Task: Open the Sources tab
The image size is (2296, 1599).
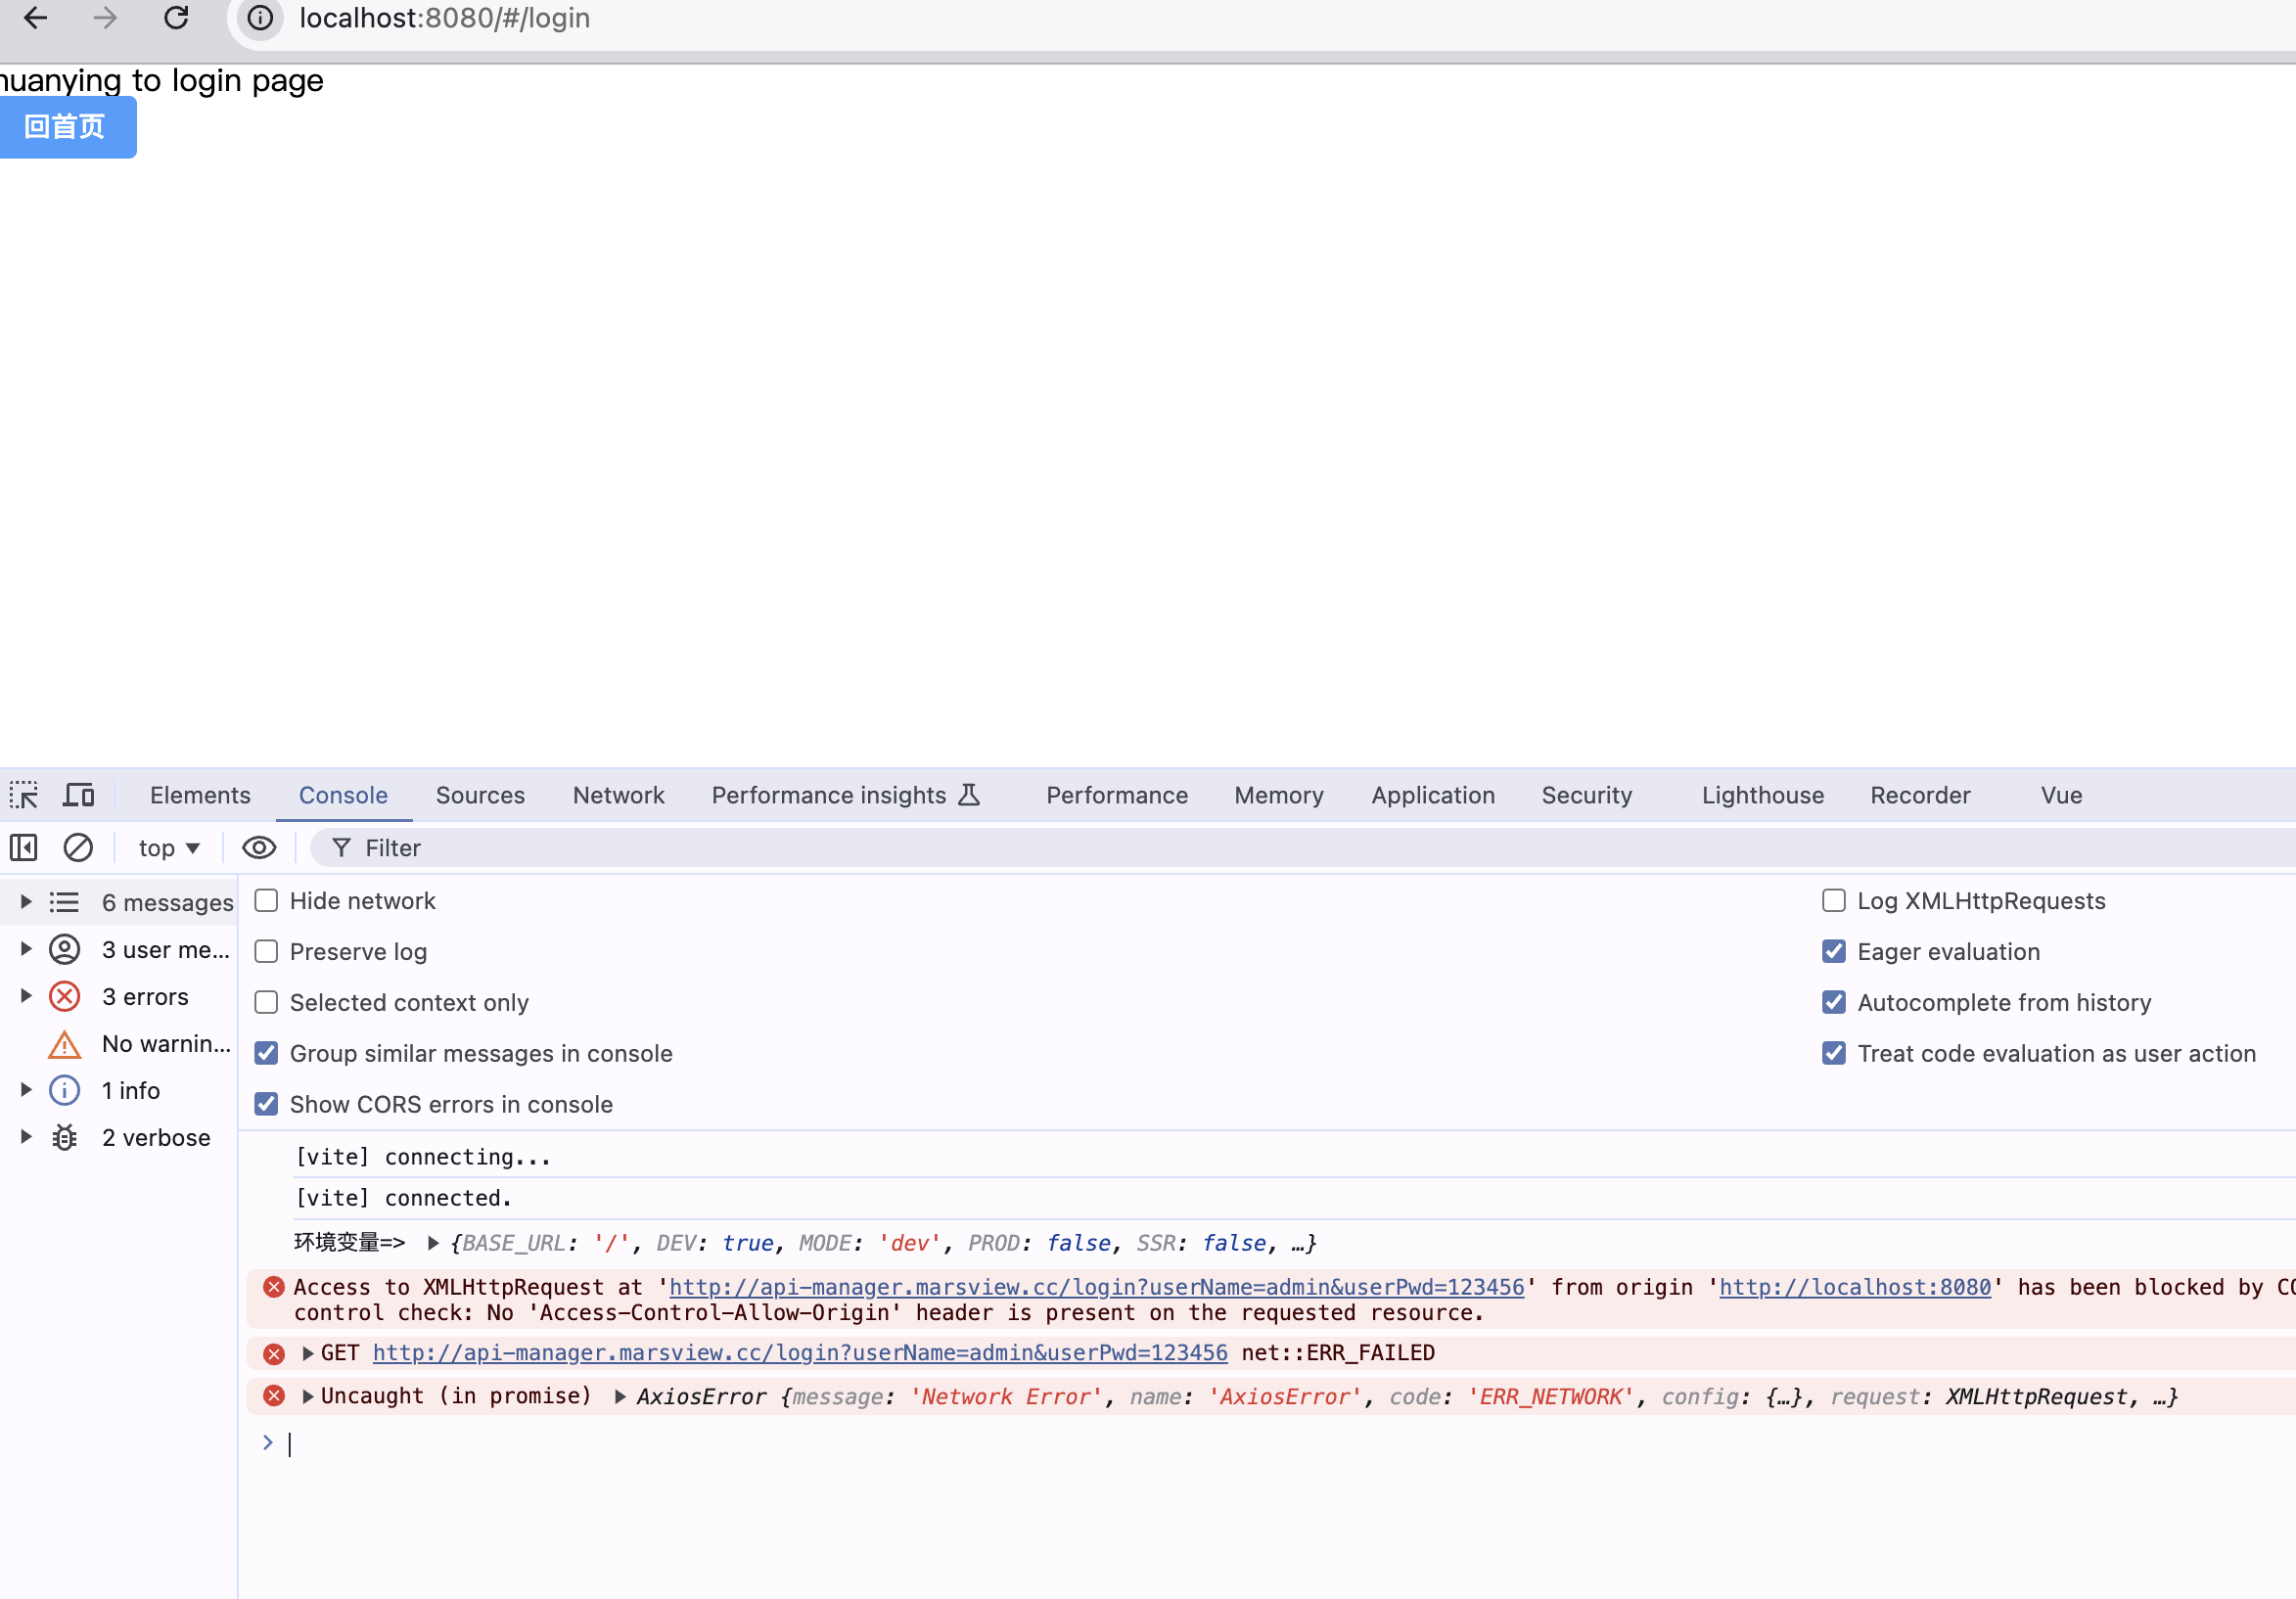Action: (x=480, y=796)
